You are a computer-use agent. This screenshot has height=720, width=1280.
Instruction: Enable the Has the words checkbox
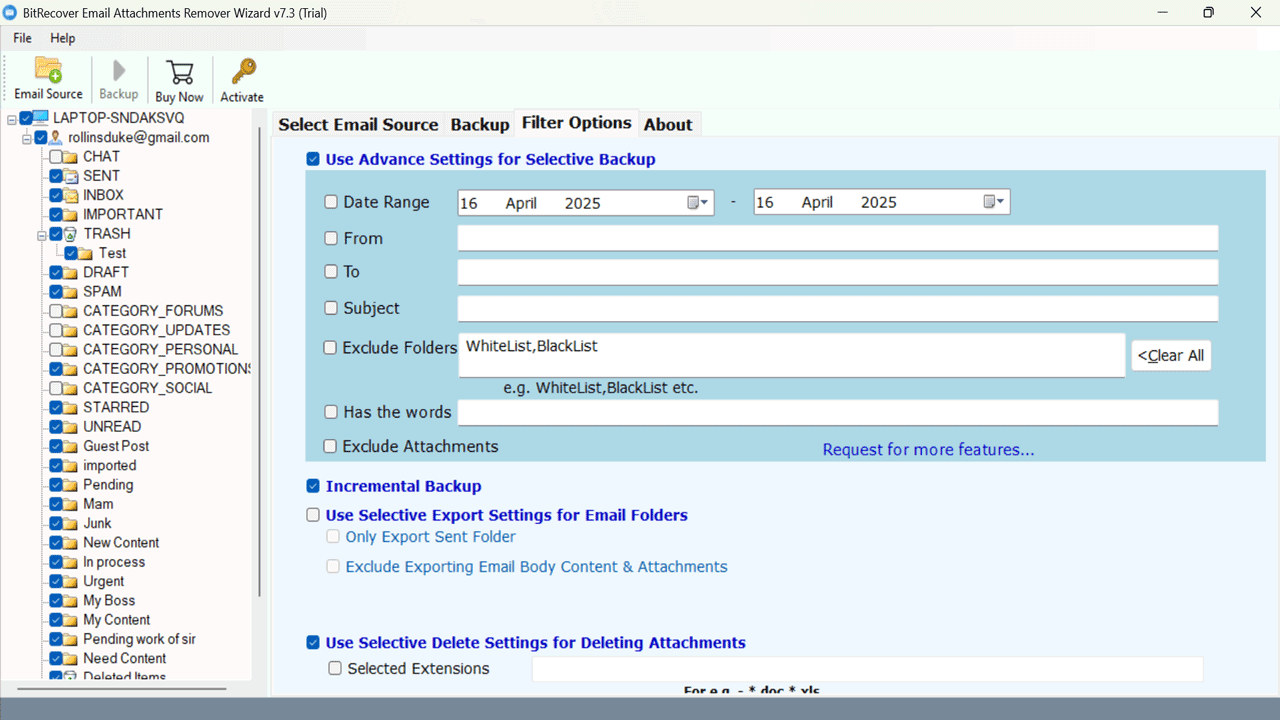tap(331, 412)
